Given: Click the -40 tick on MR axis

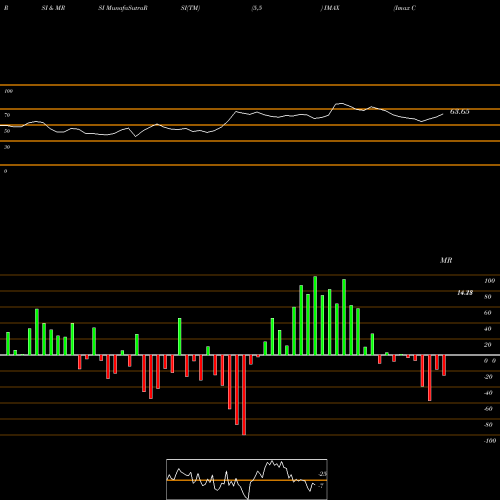Looking at the screenshot, I should point(488,393).
